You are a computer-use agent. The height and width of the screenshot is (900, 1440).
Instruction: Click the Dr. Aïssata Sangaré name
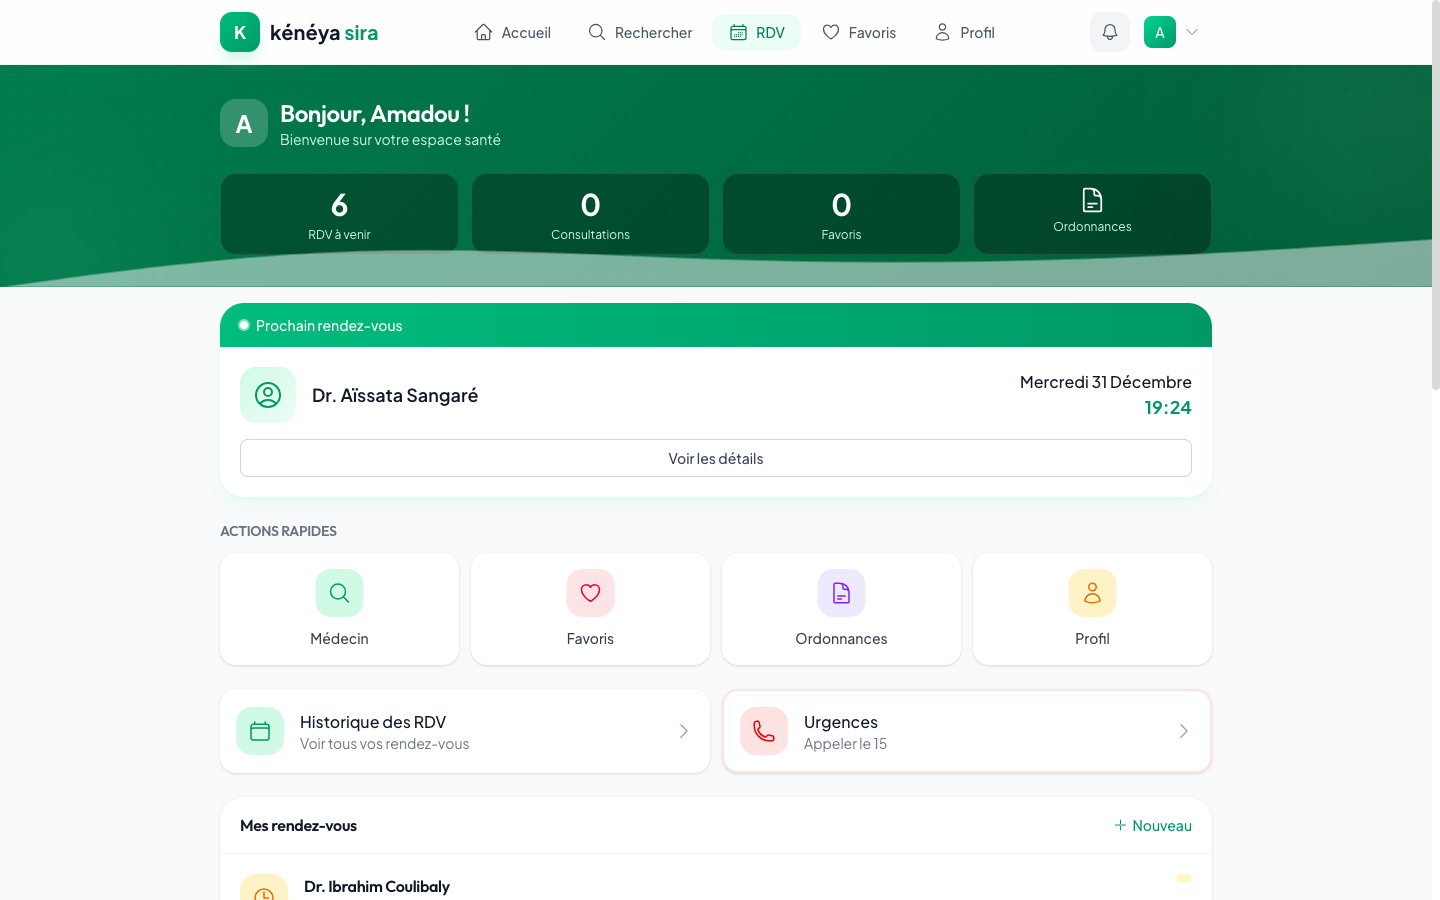click(395, 395)
